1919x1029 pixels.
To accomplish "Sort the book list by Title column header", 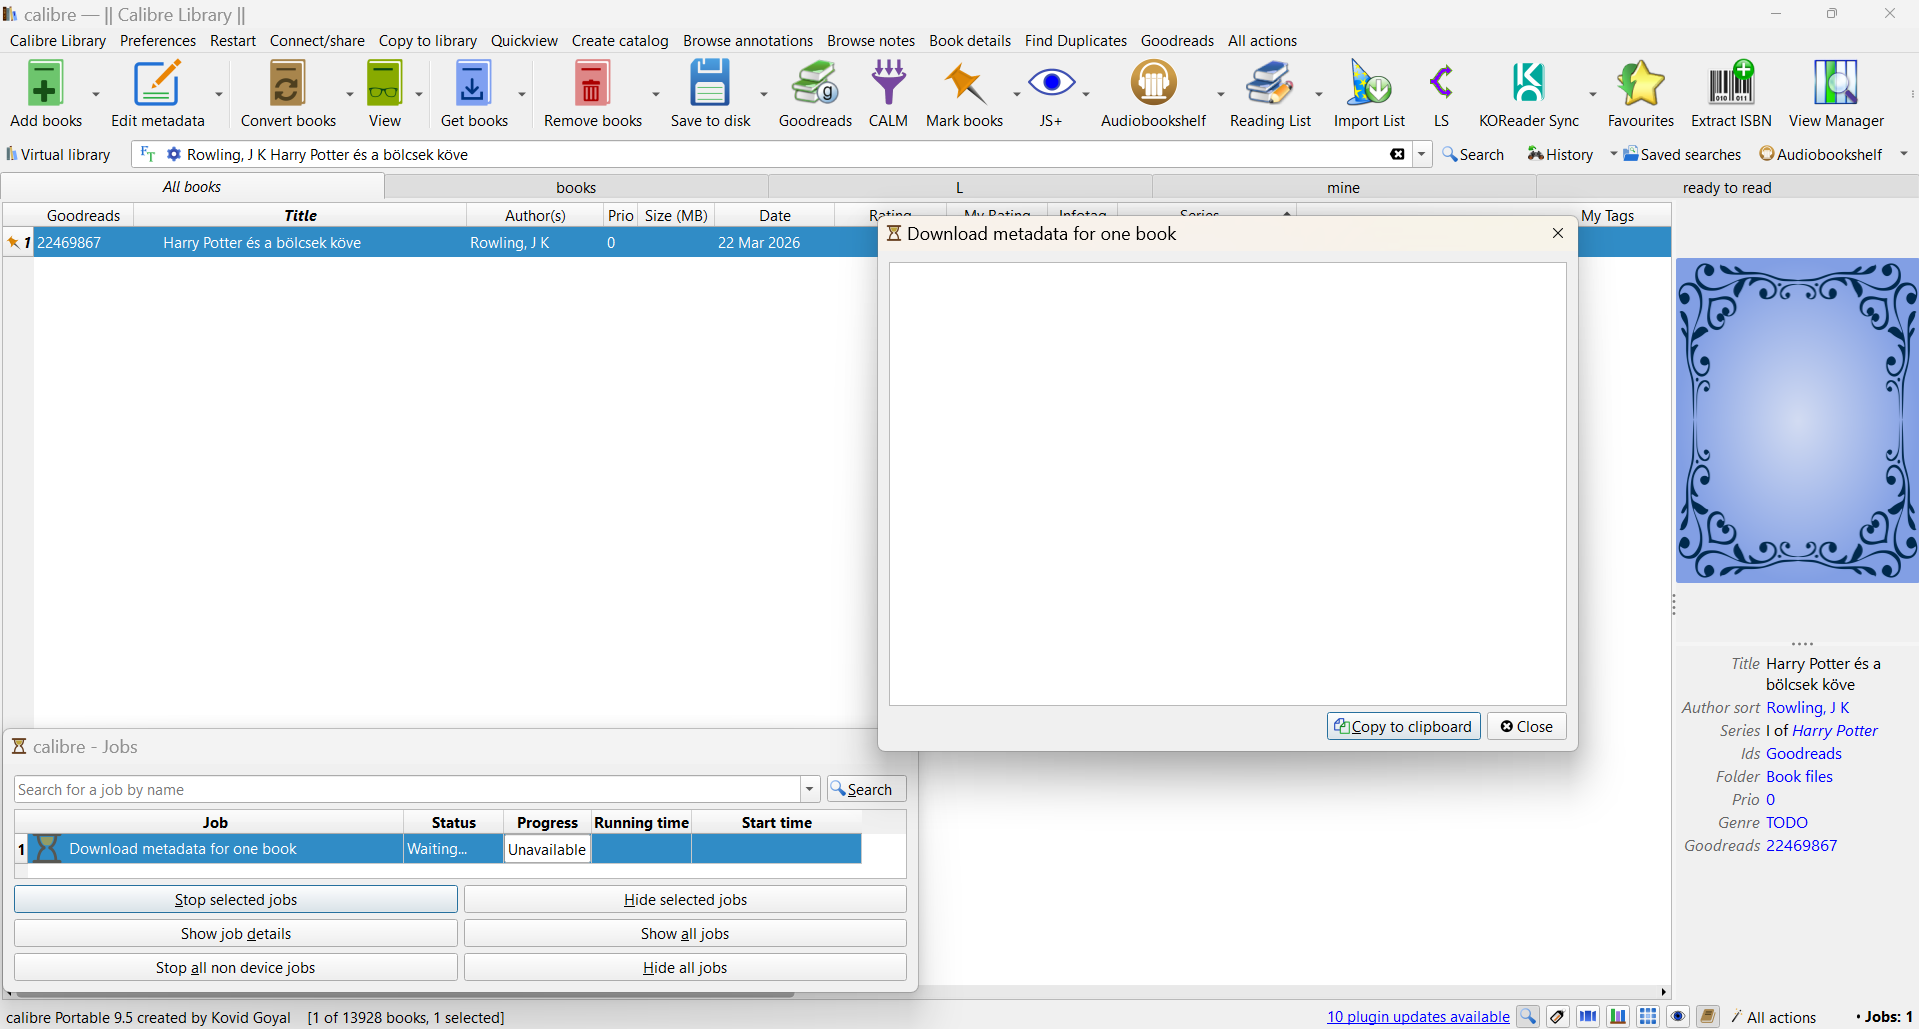I will pos(300,215).
